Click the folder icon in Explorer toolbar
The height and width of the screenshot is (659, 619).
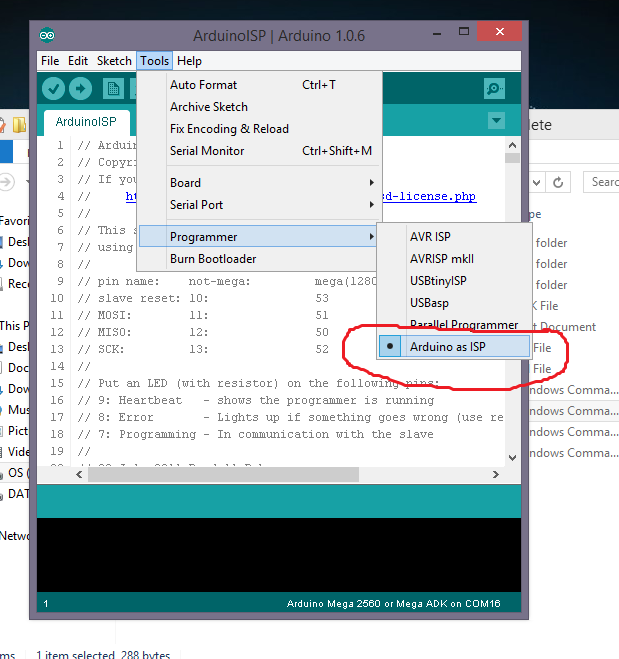(x=19, y=125)
